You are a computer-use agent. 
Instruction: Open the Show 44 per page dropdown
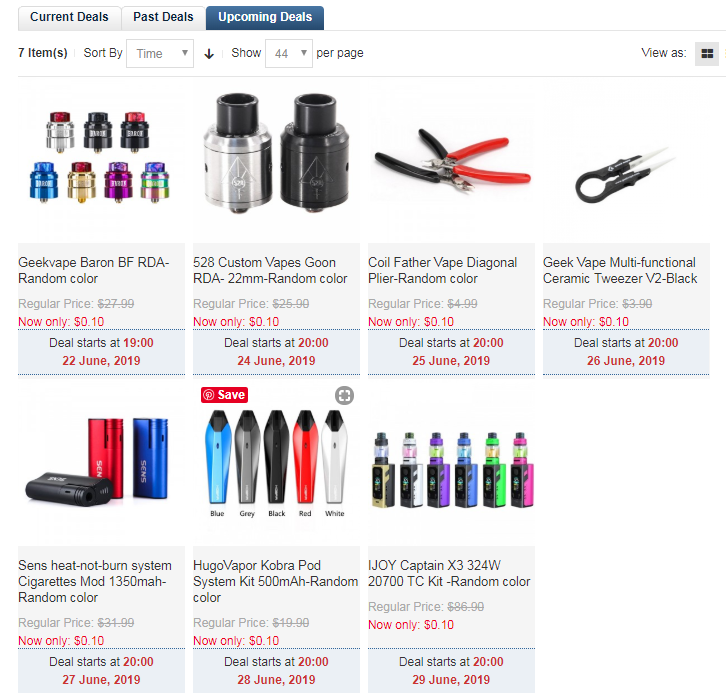tap(288, 54)
